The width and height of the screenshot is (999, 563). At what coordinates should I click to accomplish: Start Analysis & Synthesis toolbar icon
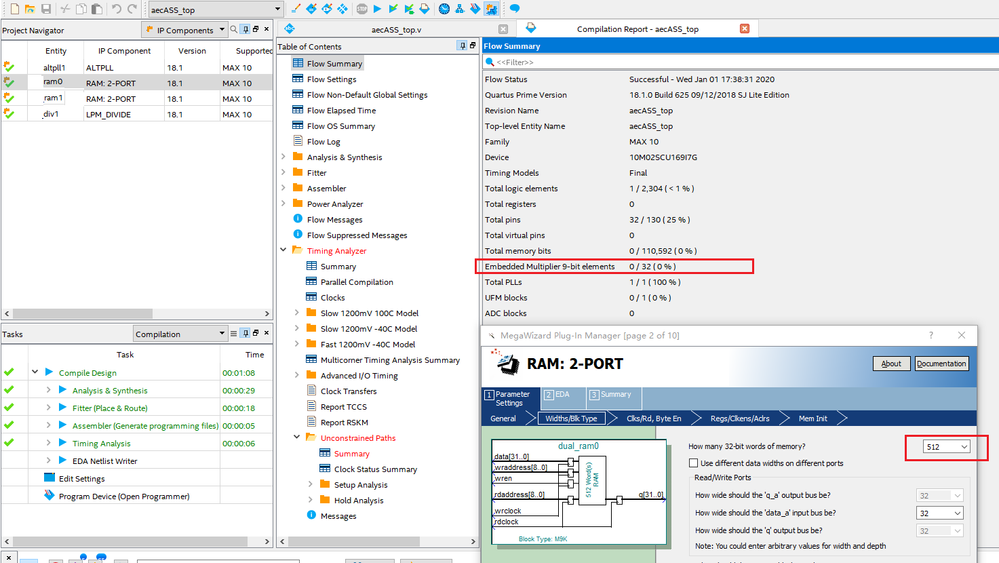(393, 9)
